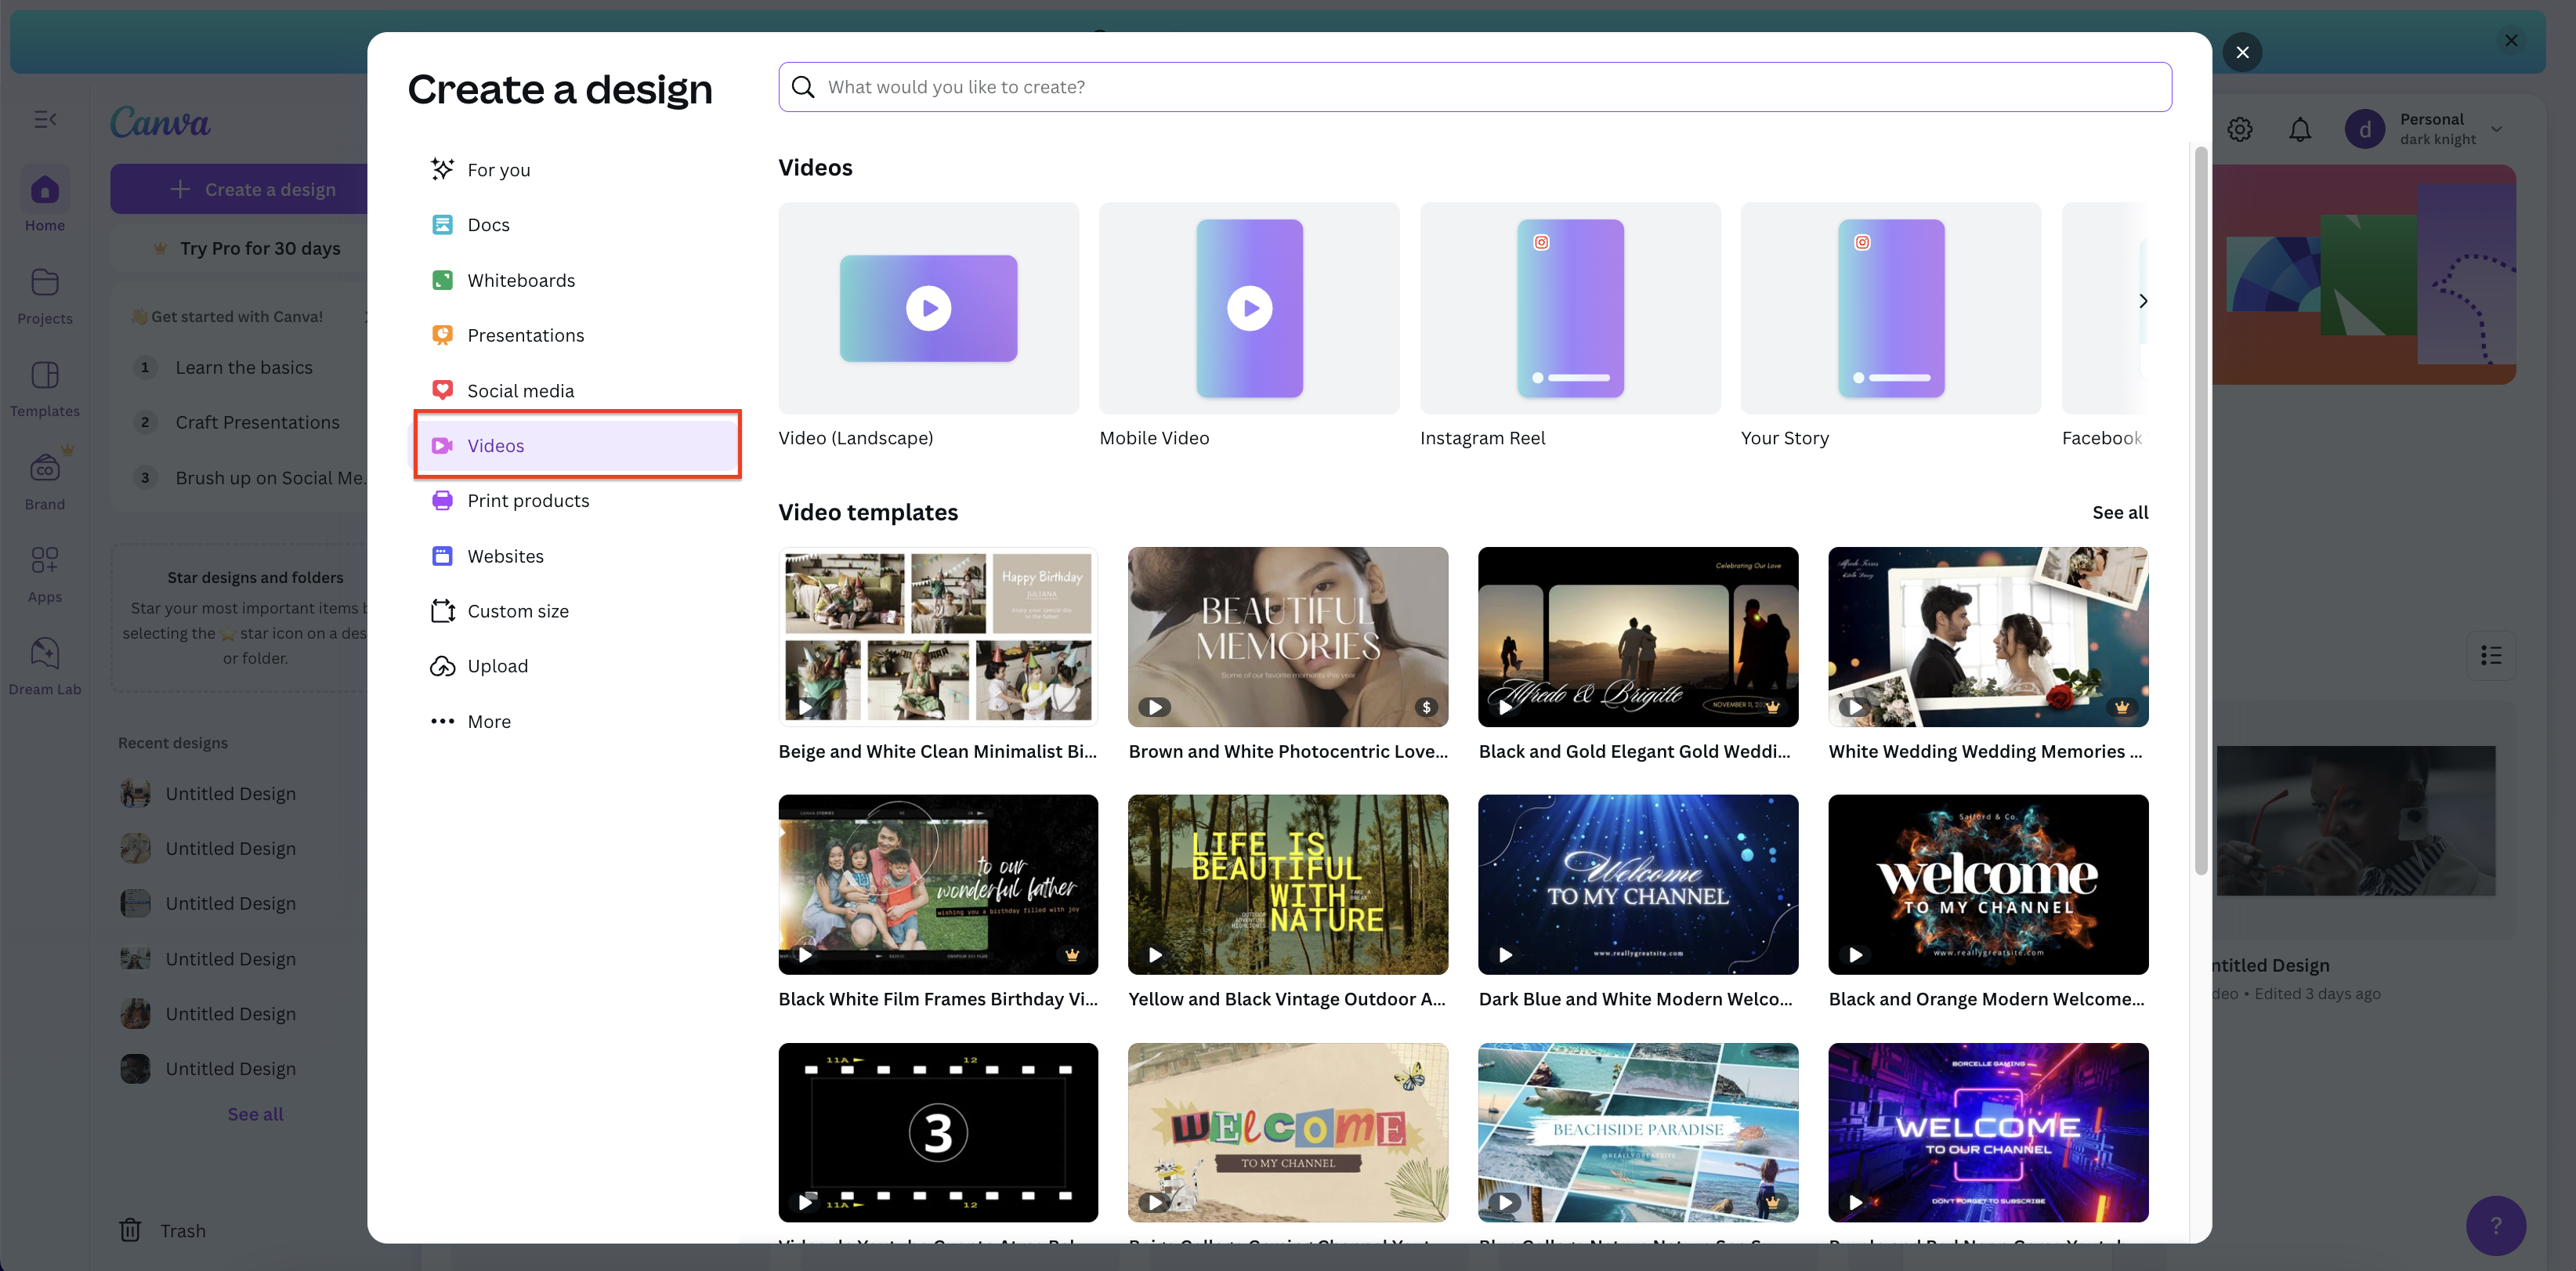Expand the More design categories
The height and width of the screenshot is (1271, 2576).
[488, 721]
